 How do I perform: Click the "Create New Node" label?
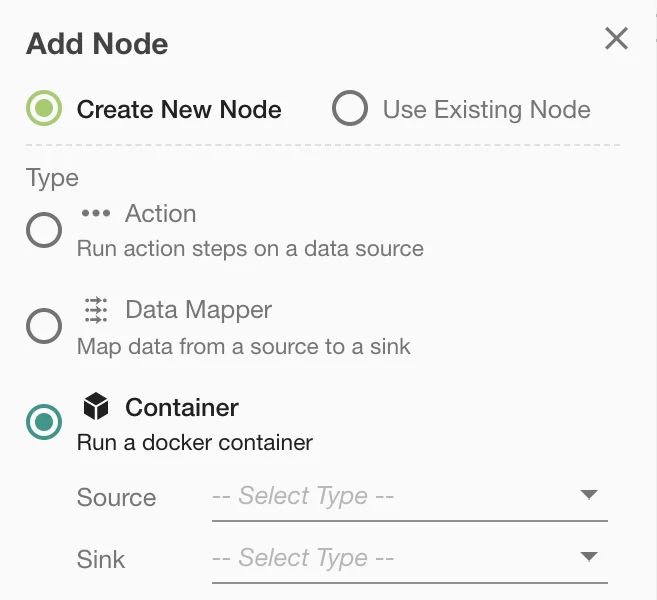(179, 109)
